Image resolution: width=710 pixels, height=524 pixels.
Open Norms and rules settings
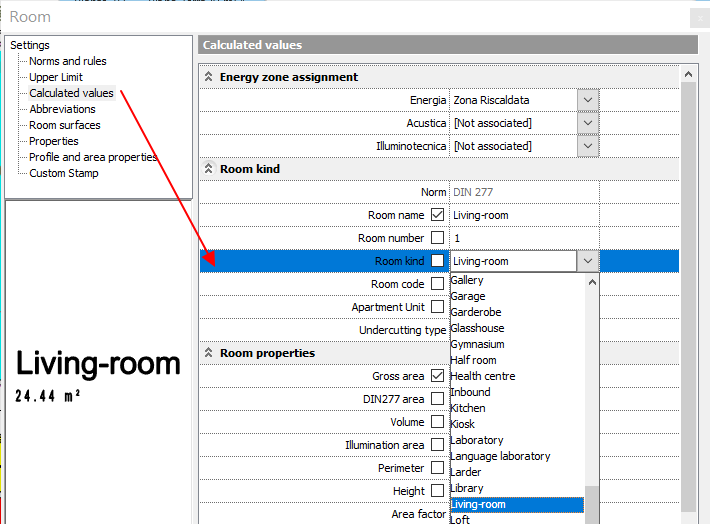(68, 61)
